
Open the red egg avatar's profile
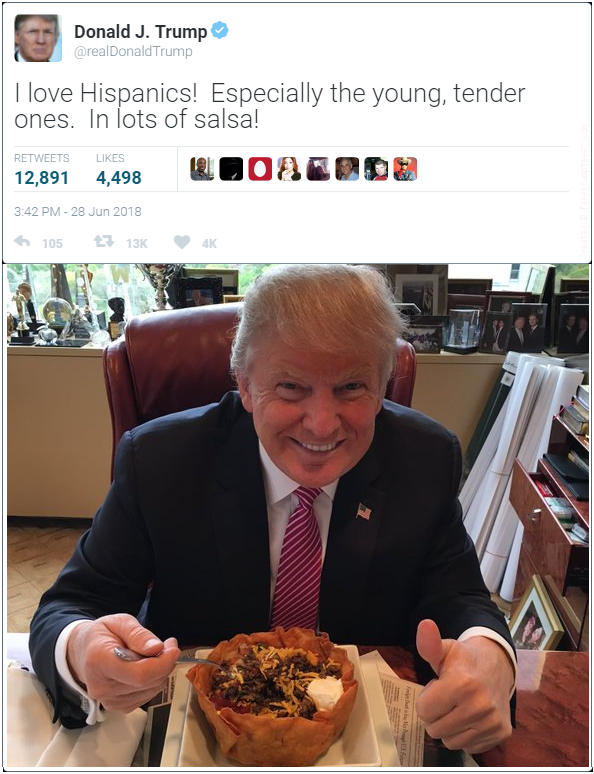[x=260, y=169]
